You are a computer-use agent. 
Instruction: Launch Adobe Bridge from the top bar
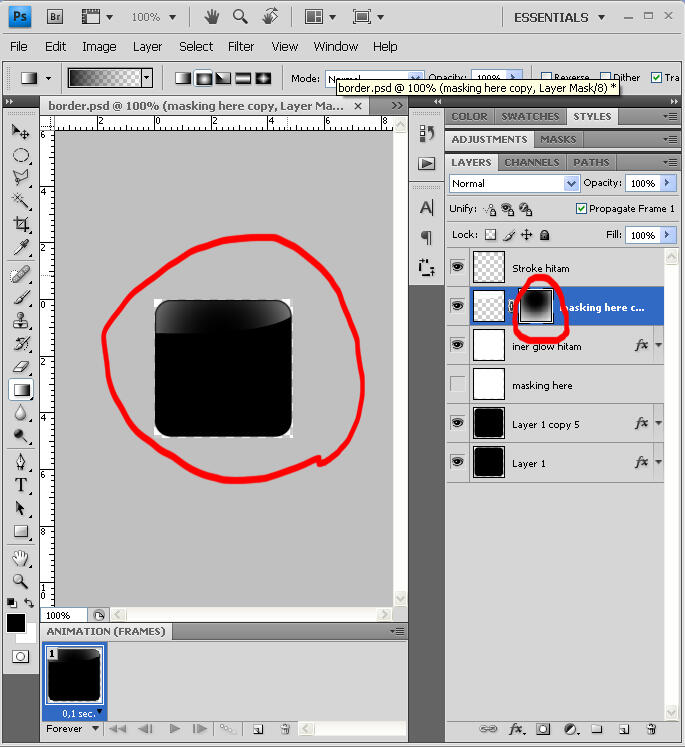point(56,17)
